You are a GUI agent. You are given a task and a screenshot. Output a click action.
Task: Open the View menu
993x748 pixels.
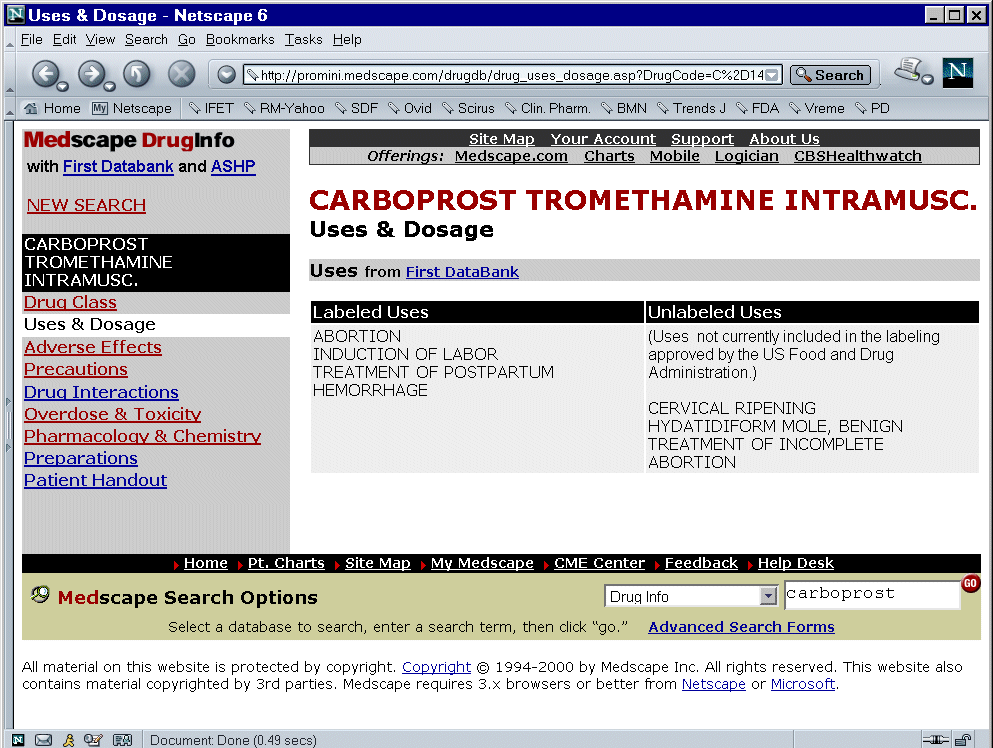click(x=100, y=39)
